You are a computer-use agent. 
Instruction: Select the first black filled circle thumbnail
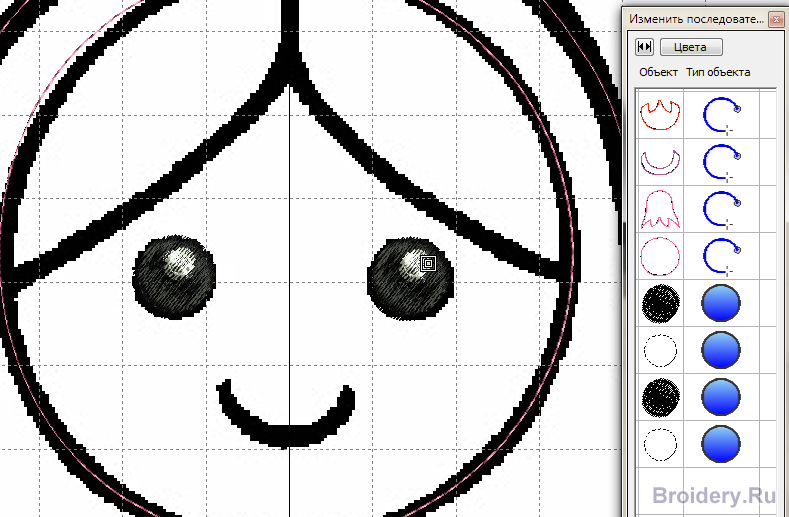point(661,304)
